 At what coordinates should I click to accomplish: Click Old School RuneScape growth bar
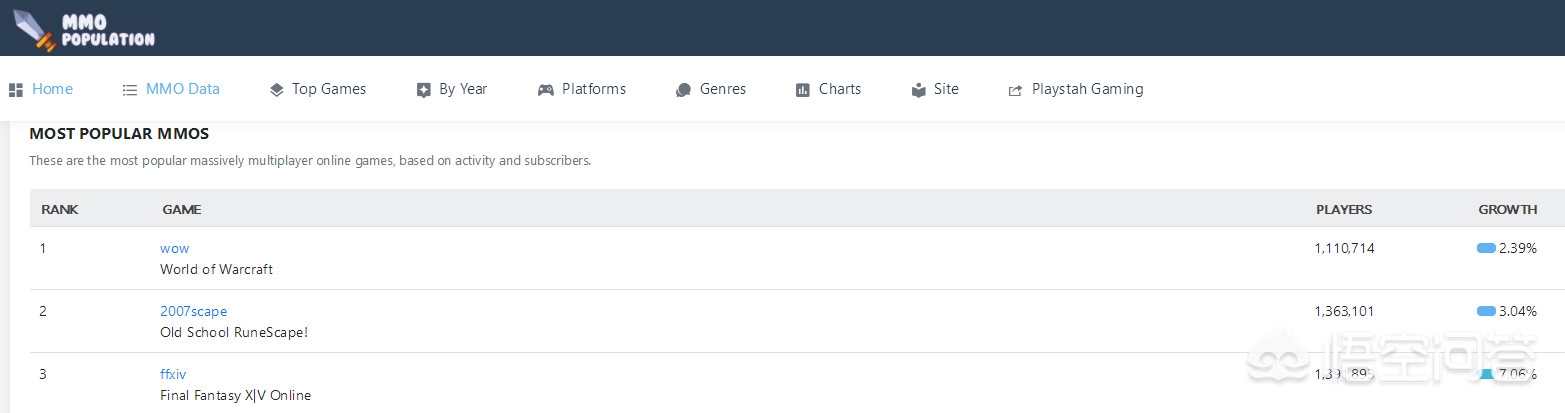1486,311
